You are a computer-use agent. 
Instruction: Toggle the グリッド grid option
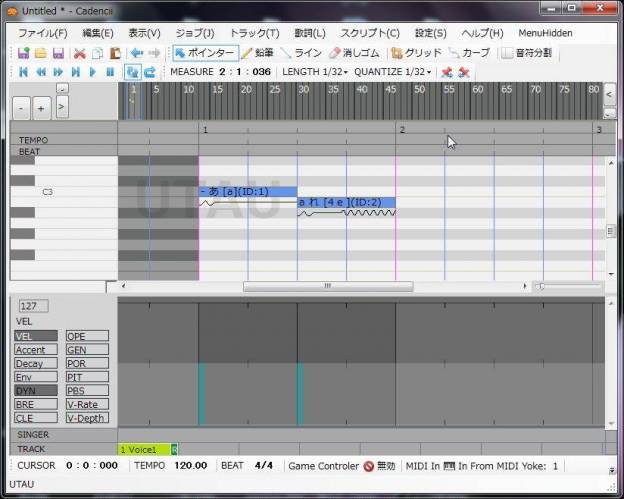pos(416,53)
